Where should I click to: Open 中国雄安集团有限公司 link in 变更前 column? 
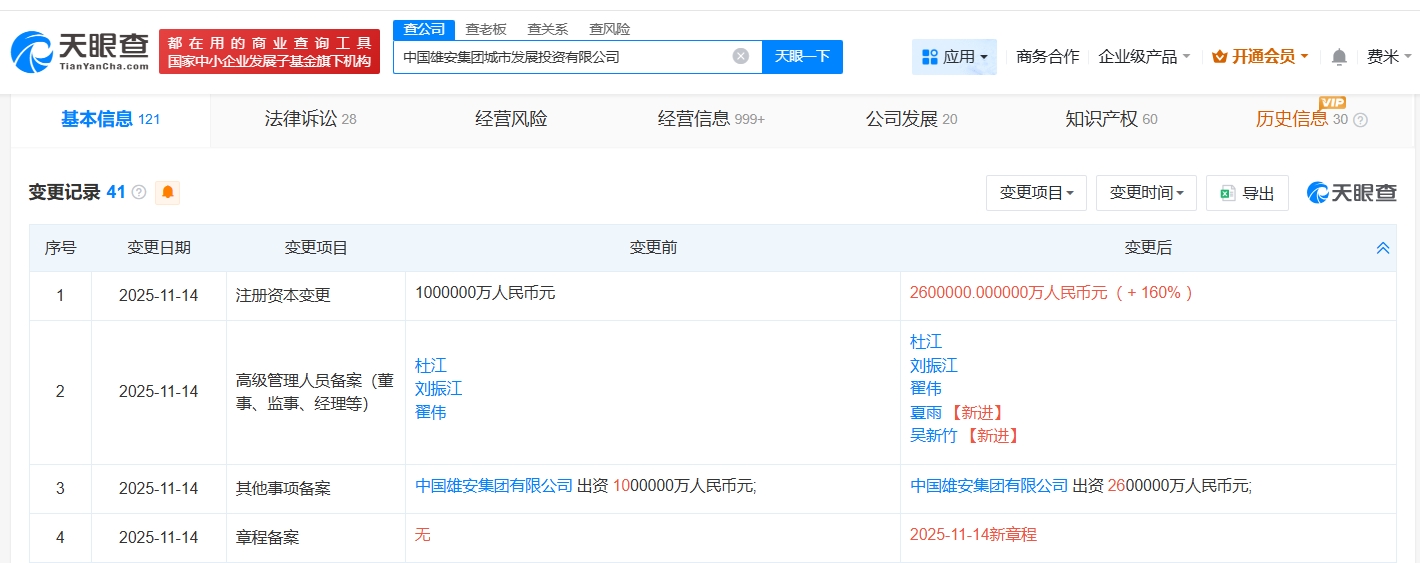coord(494,486)
